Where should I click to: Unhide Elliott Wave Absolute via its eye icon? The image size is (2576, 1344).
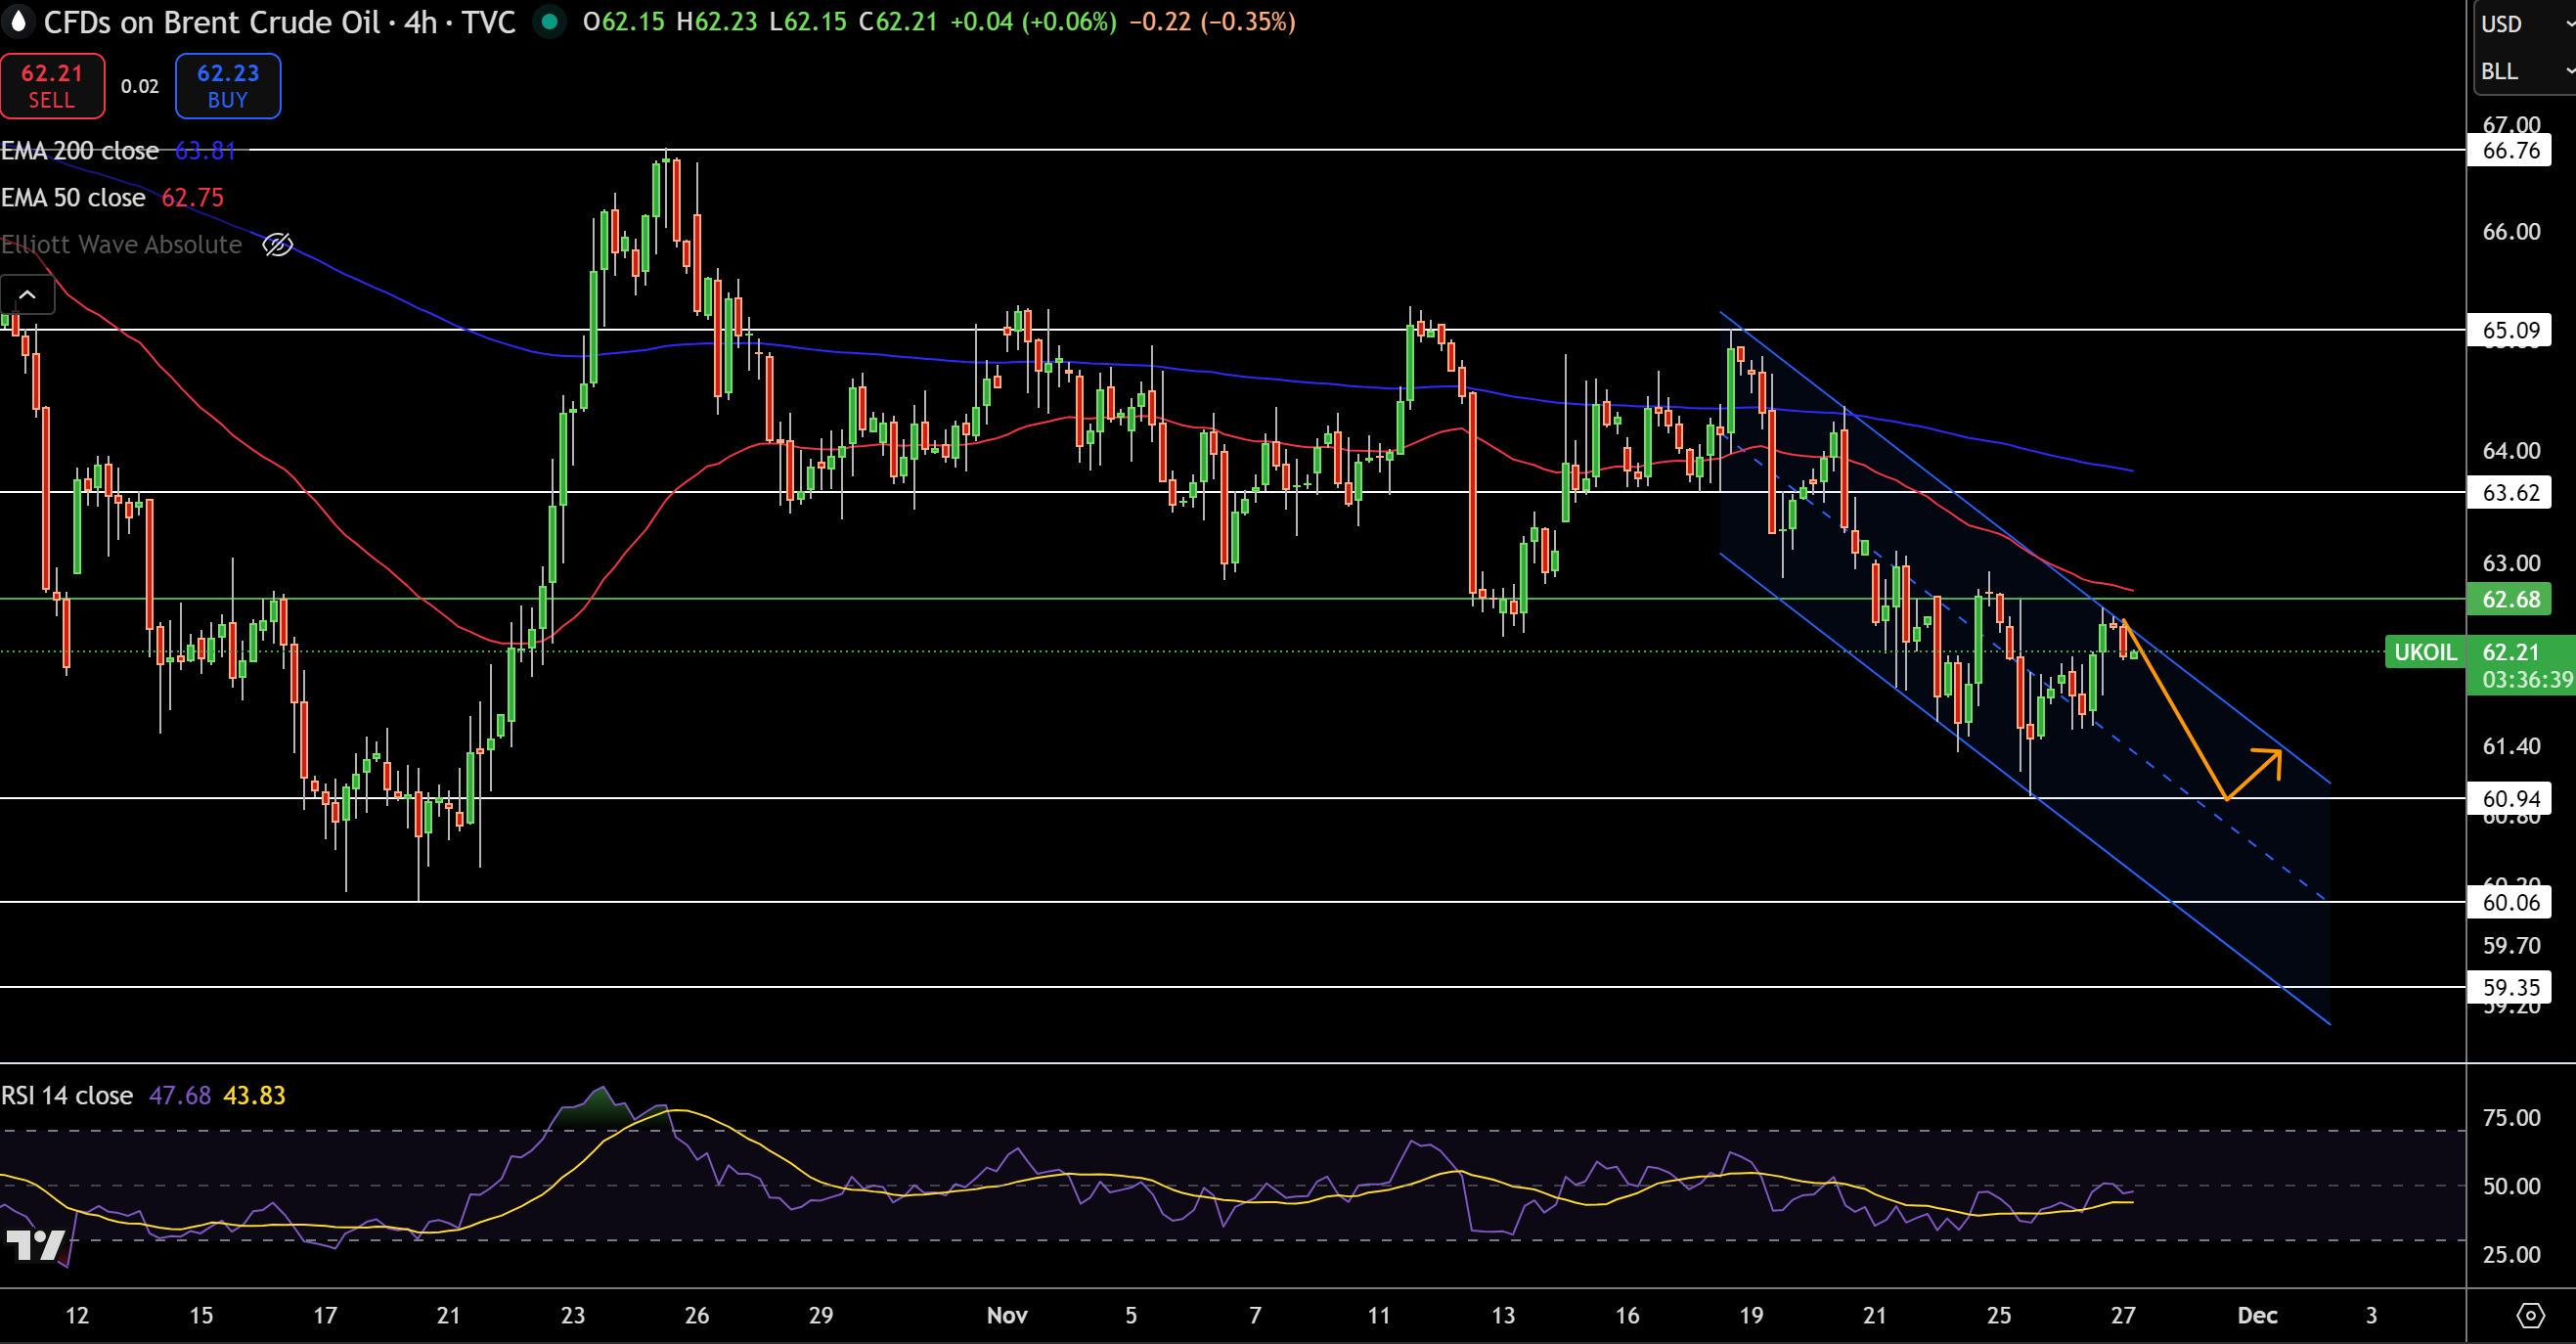pos(277,244)
